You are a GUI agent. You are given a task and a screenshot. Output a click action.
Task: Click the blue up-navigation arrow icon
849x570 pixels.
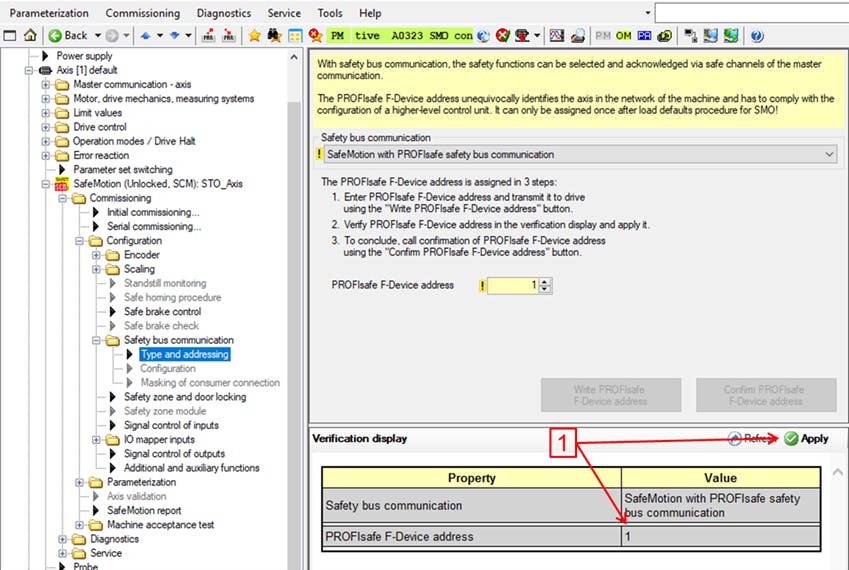coord(145,36)
